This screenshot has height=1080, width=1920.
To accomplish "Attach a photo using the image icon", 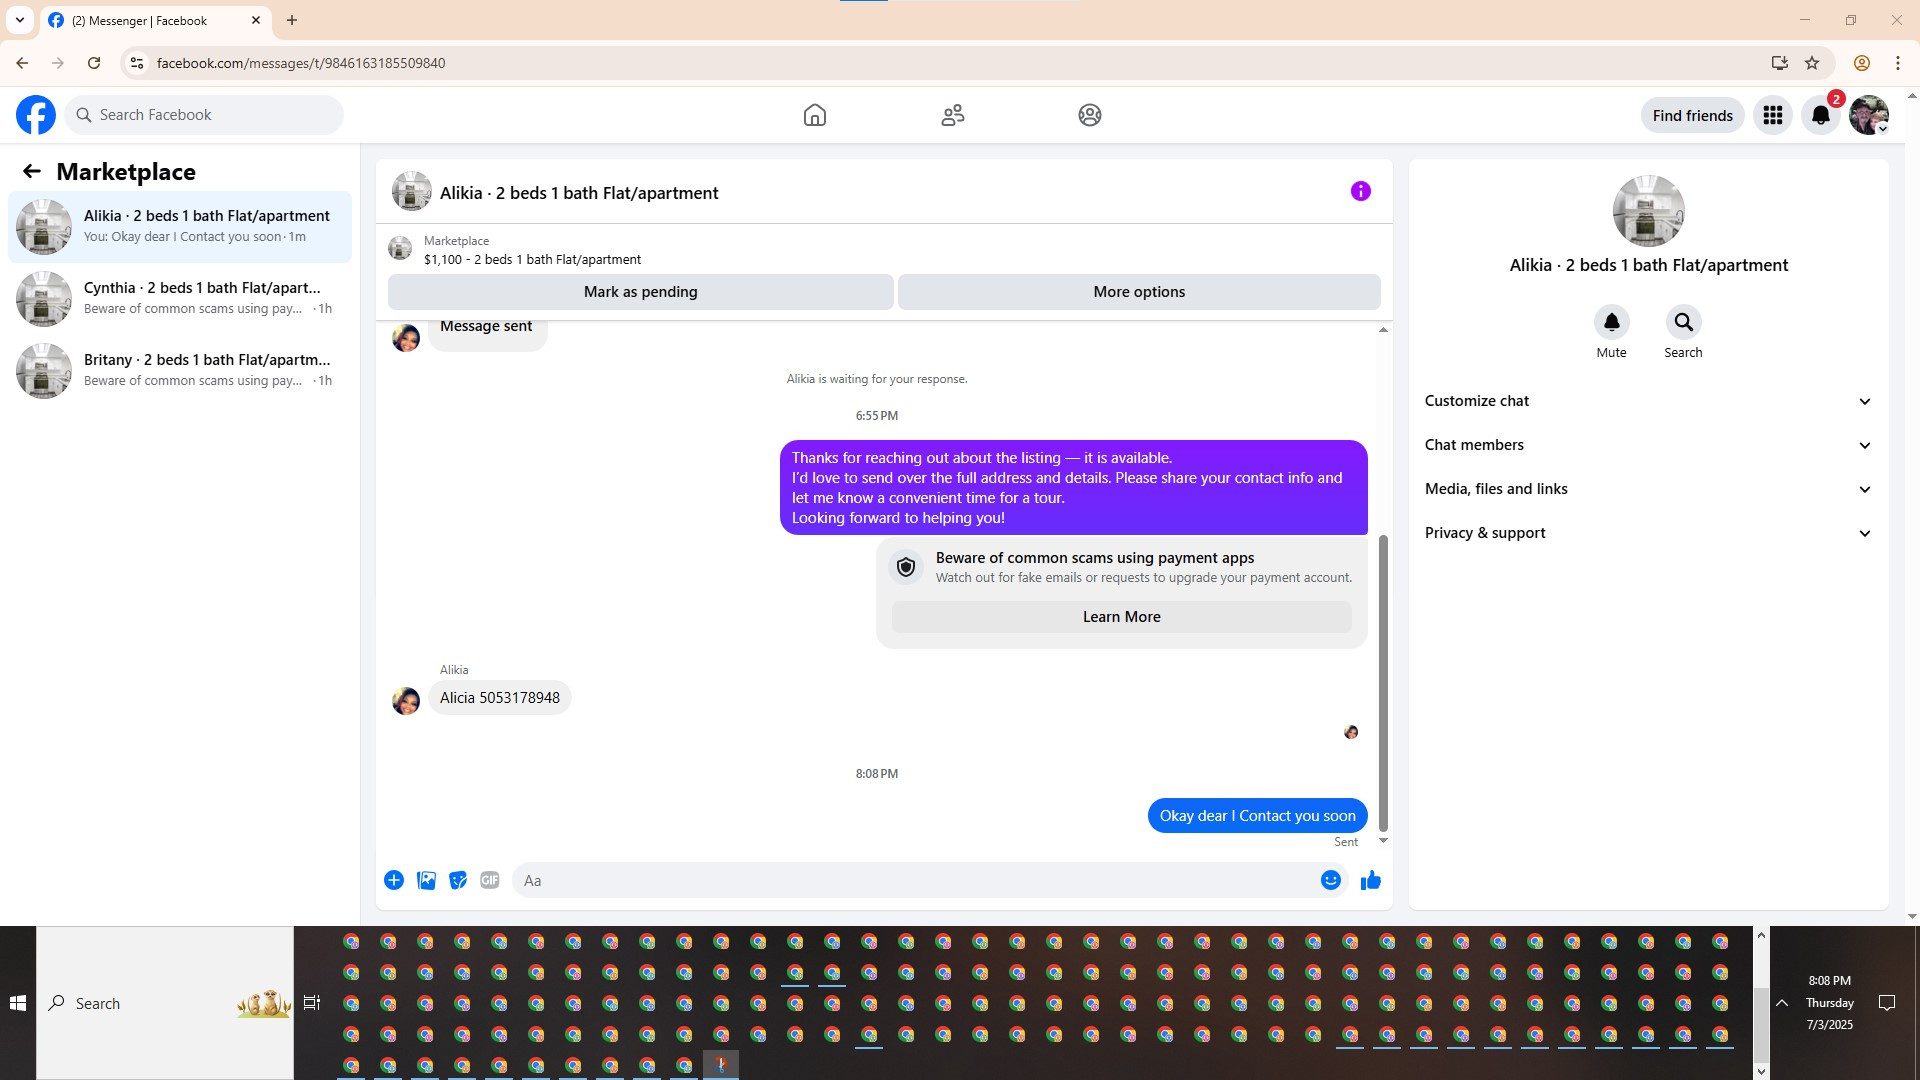I will click(x=426, y=880).
